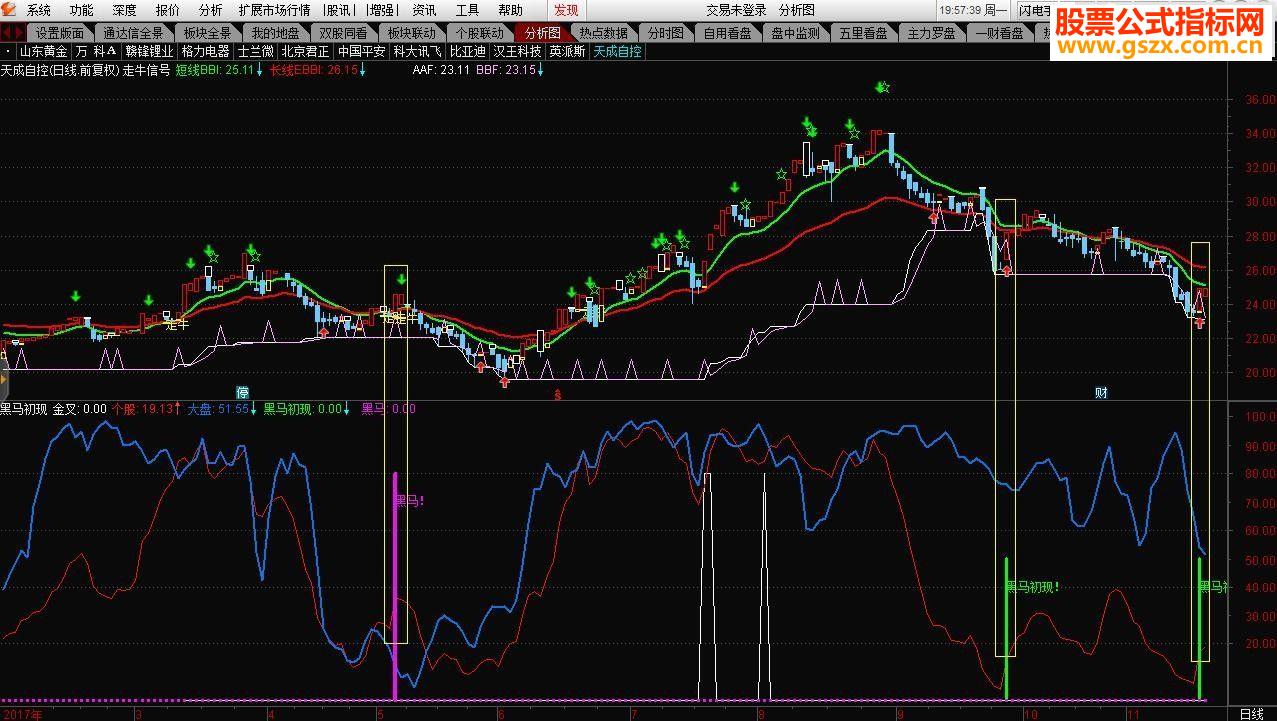The height and width of the screenshot is (721, 1277).
Task: Switch to the 五里看盘 tab
Action: [863, 32]
